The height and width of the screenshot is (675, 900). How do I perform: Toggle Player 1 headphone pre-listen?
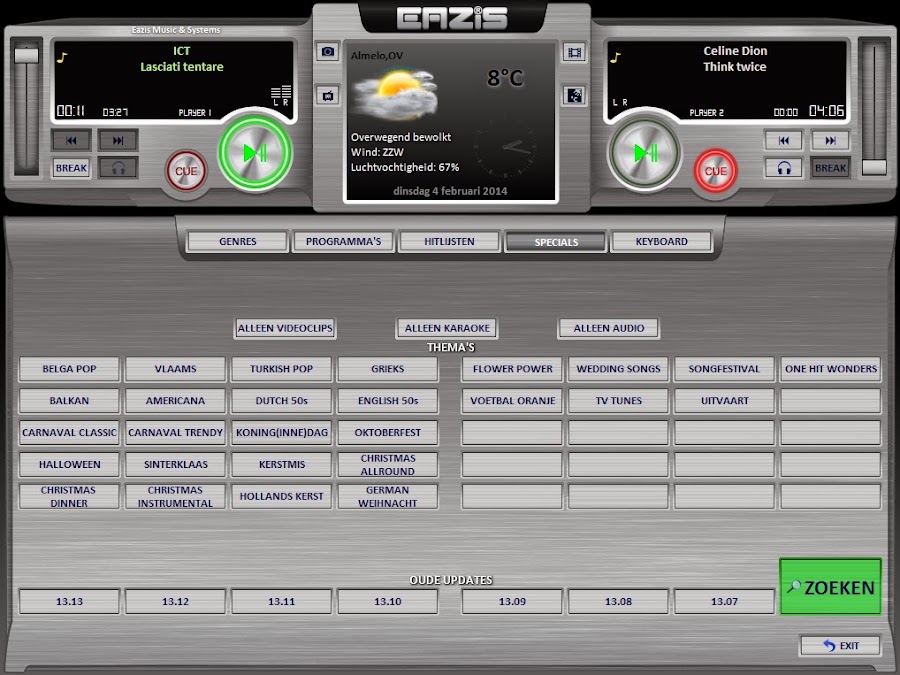tap(118, 168)
